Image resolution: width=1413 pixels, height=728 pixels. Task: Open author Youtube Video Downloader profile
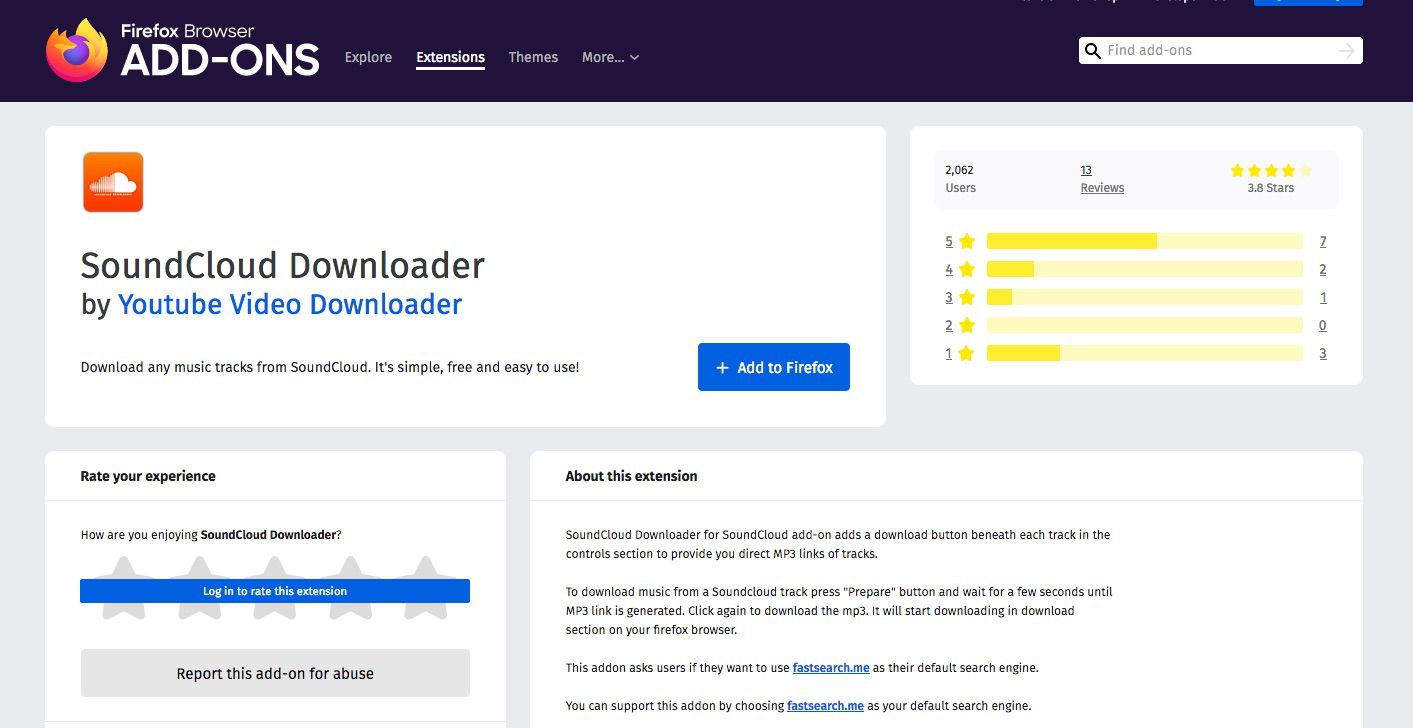click(x=290, y=304)
